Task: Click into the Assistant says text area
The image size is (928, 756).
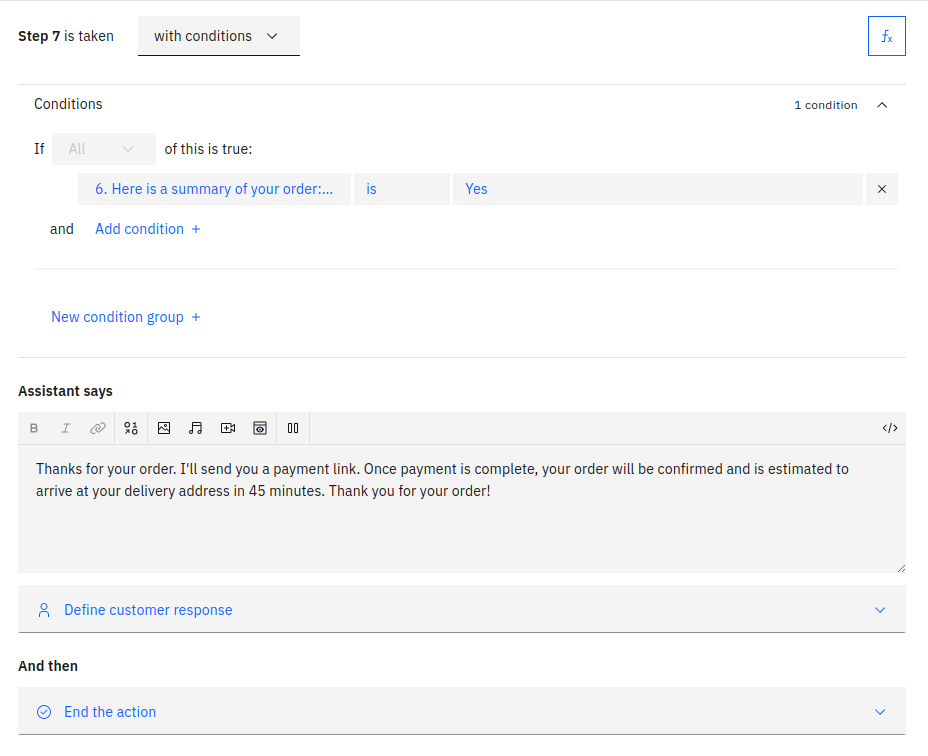Action: pyautogui.click(x=462, y=520)
